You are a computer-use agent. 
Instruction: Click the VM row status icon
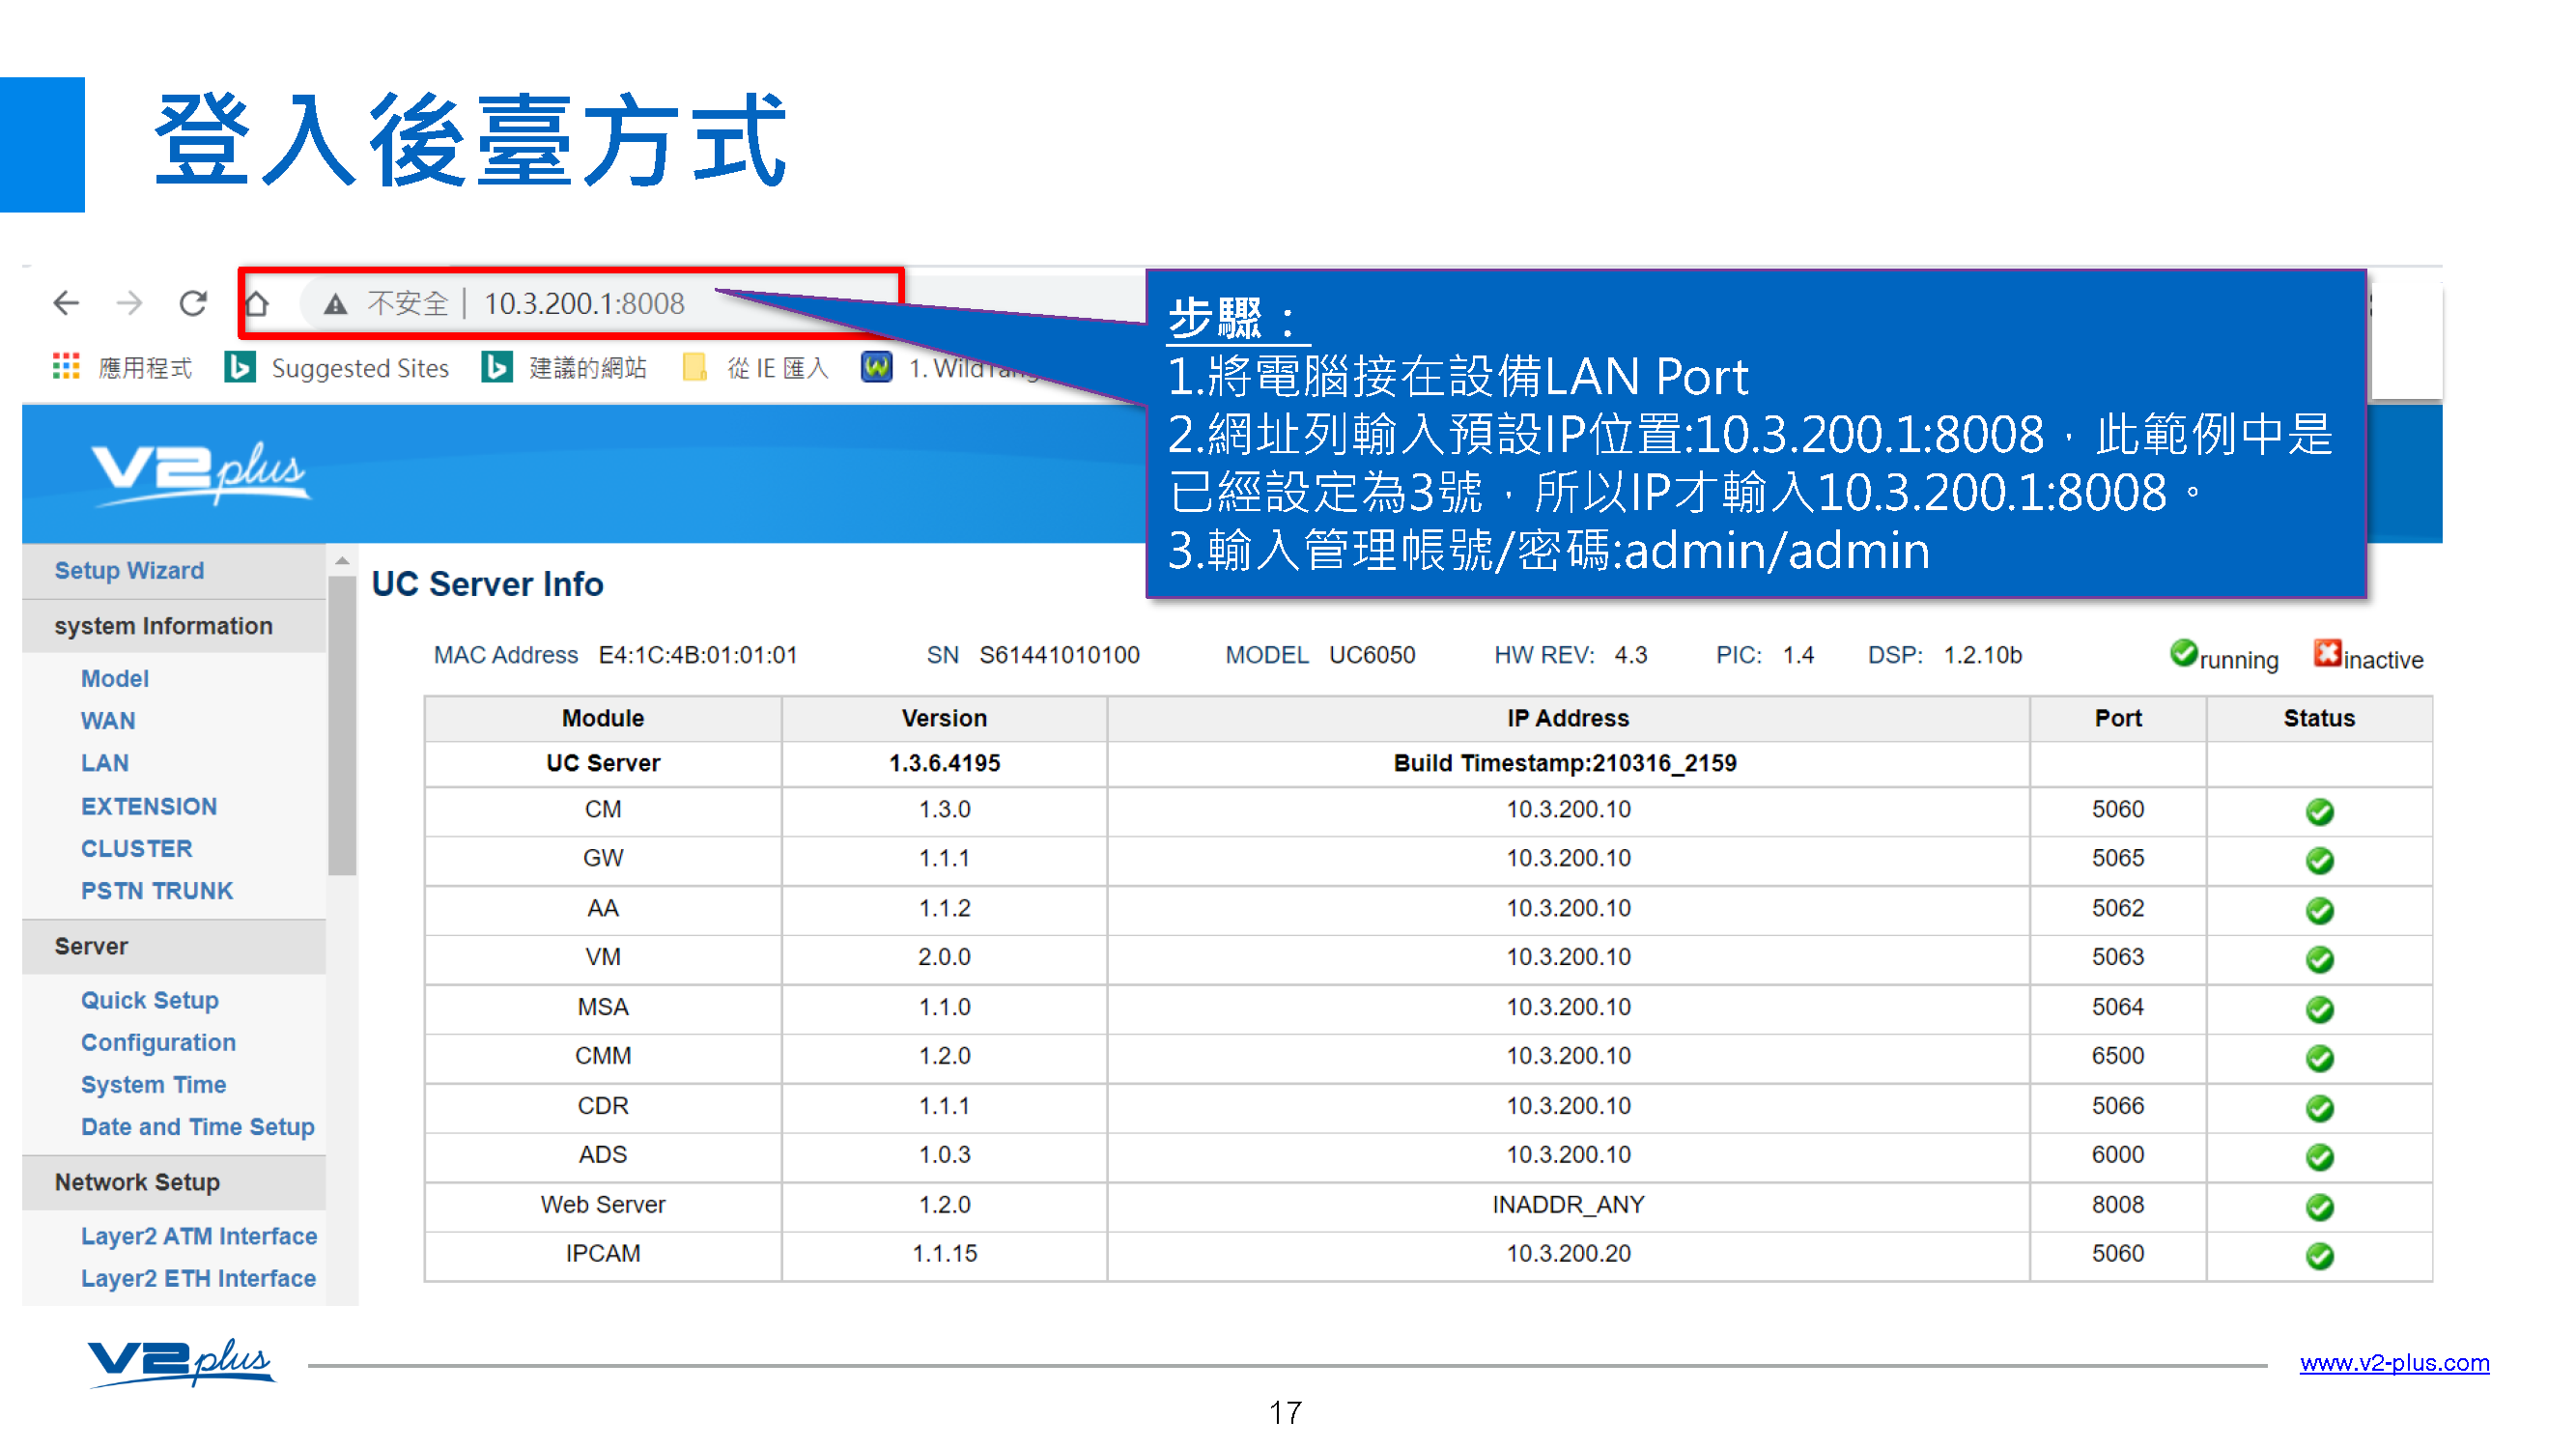point(2320,960)
